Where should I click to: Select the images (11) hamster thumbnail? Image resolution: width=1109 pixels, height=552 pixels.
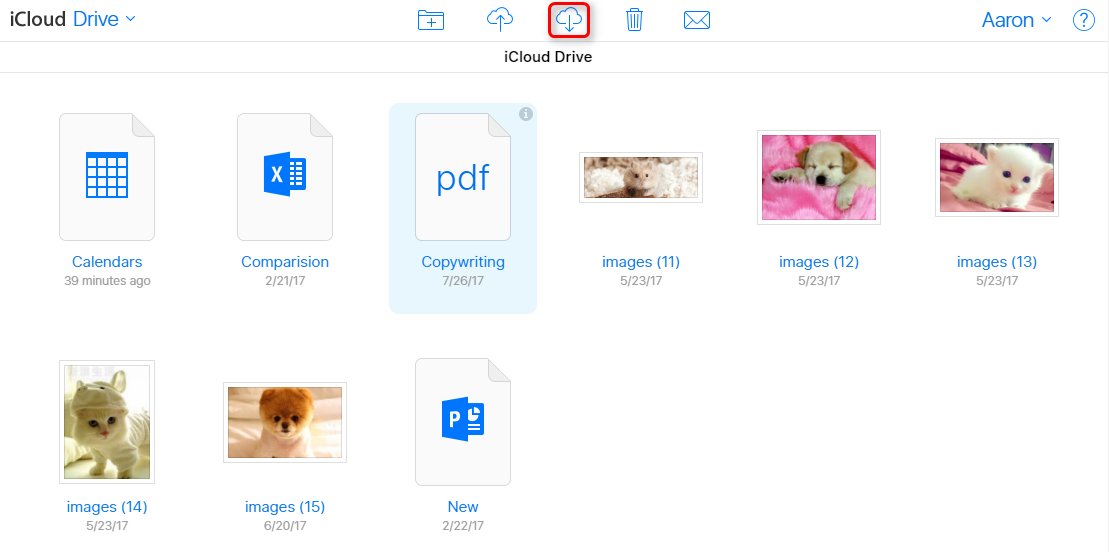pos(641,177)
